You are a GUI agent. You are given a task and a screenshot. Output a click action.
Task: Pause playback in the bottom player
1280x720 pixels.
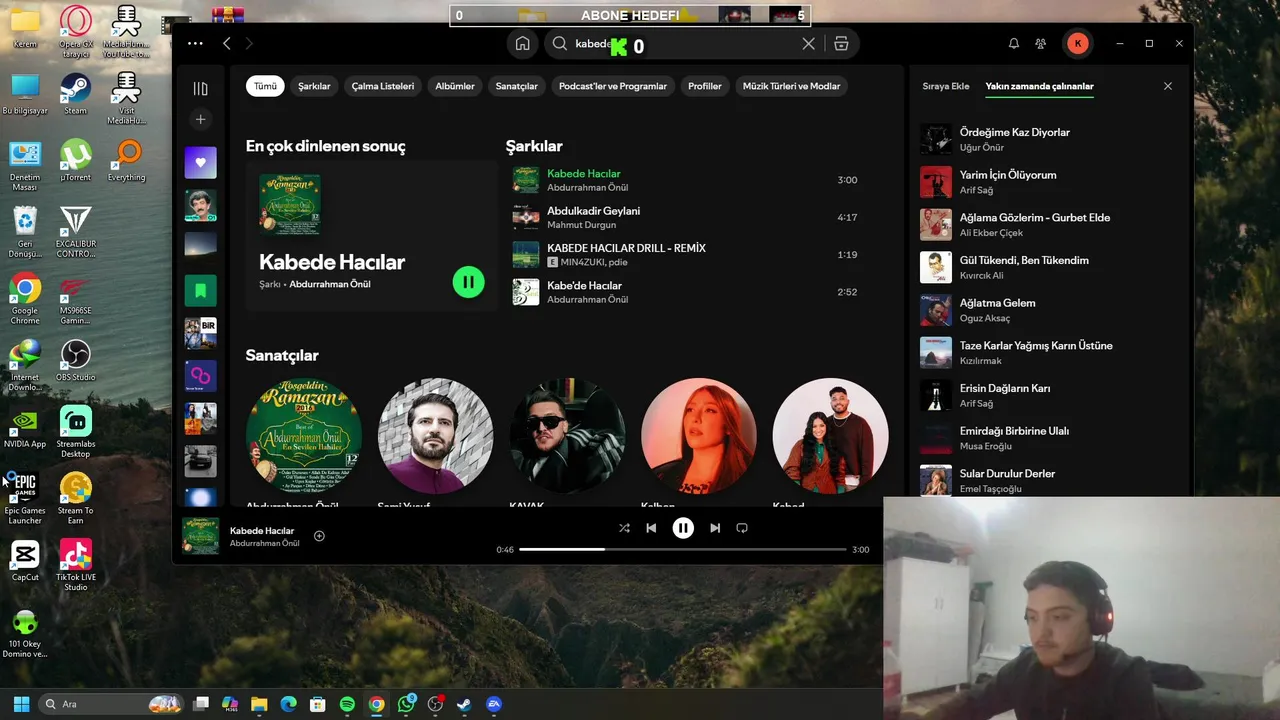tap(683, 528)
